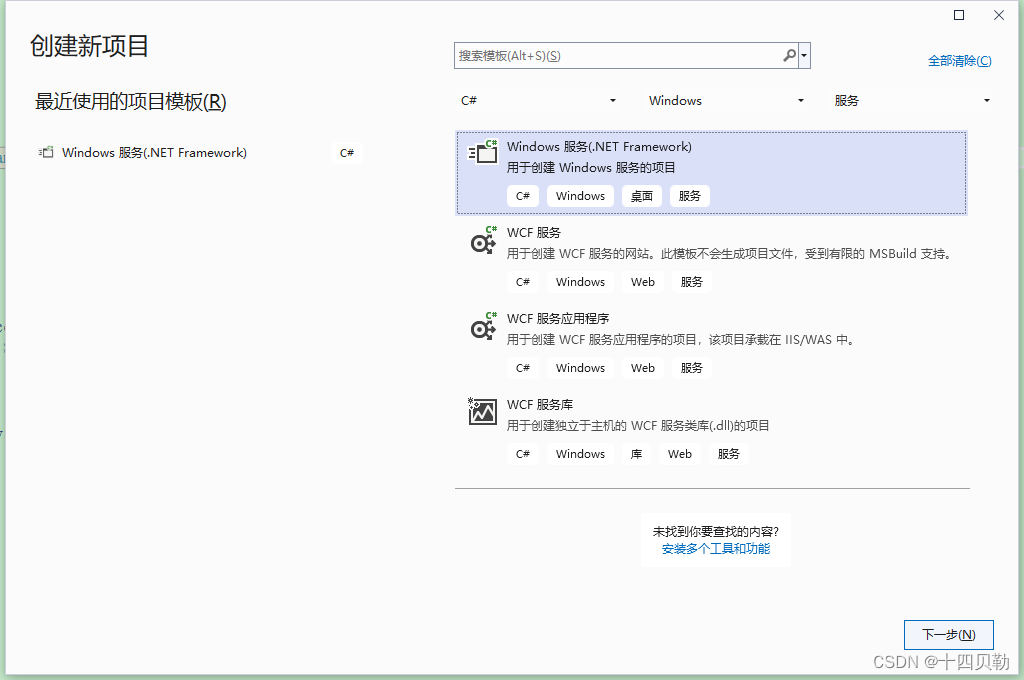The height and width of the screenshot is (680, 1024).
Task: Click the 下一步 button
Action: [948, 634]
